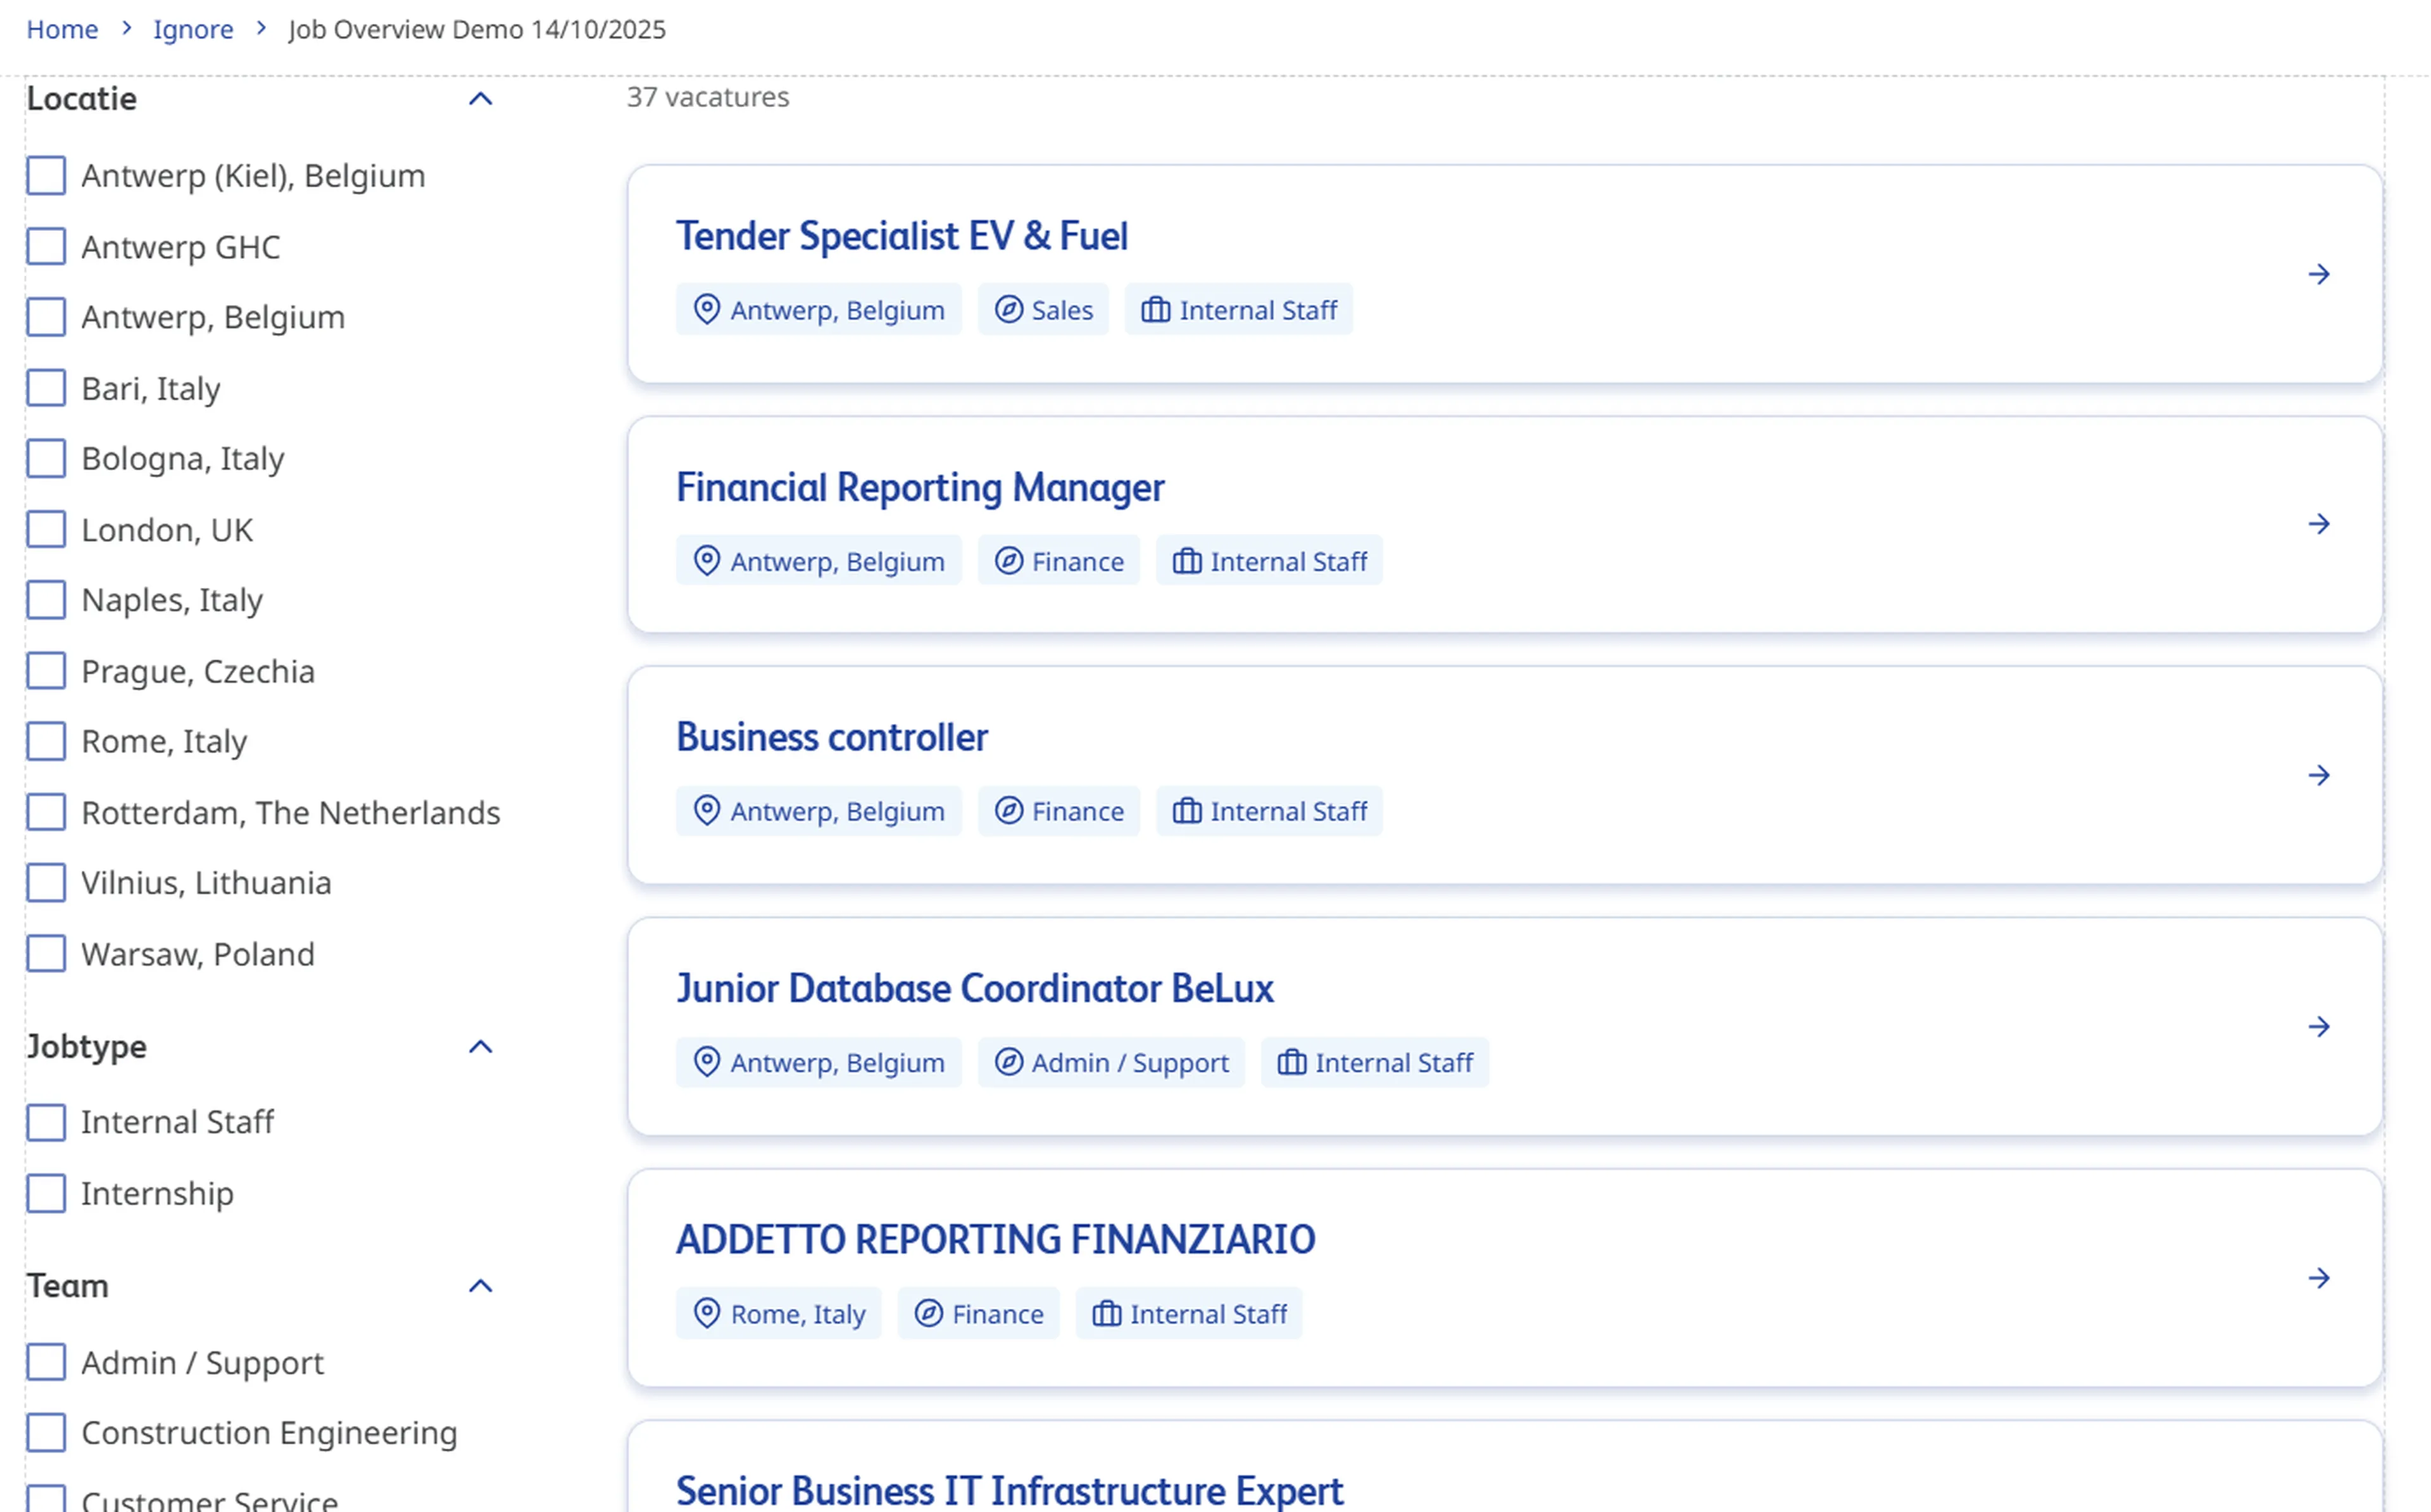Go to Home via breadcrumb
Image resolution: width=2431 pixels, height=1512 pixels.
(x=63, y=29)
